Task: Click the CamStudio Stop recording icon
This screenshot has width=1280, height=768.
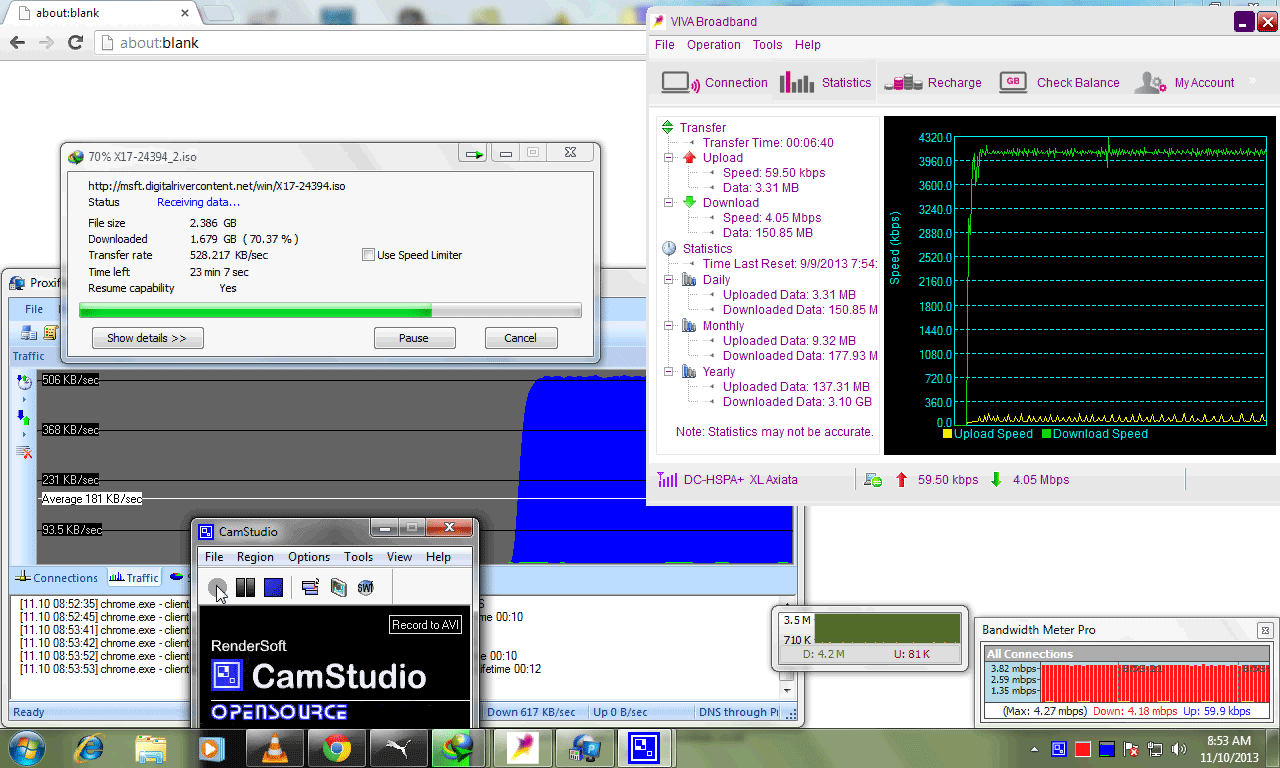Action: [273, 588]
